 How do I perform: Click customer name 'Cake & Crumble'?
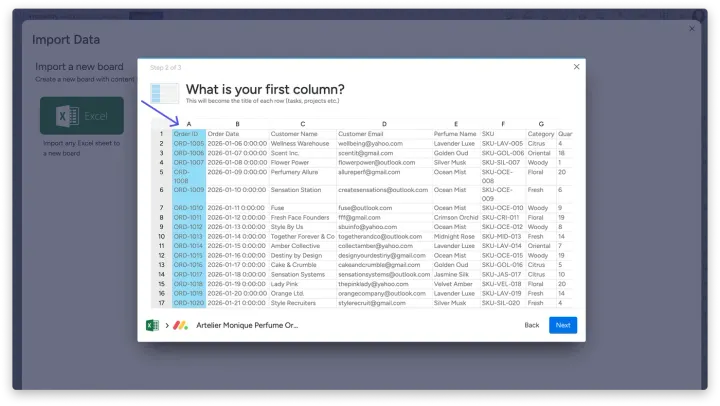293,265
